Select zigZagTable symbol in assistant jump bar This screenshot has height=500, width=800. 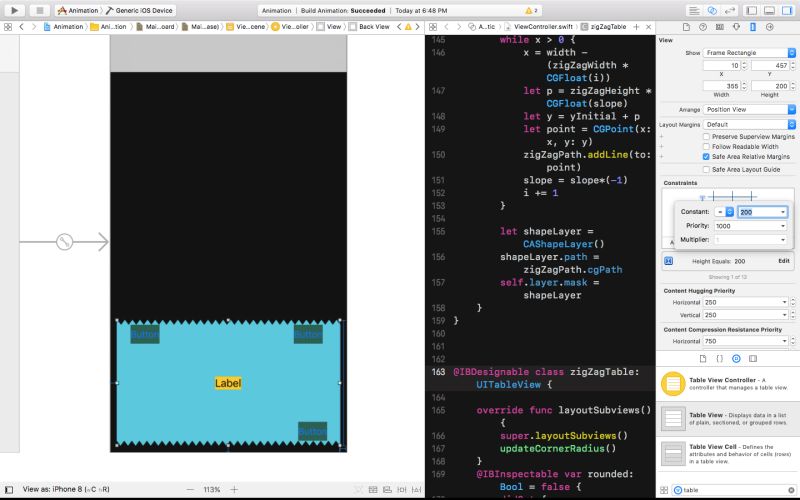tap(604, 27)
